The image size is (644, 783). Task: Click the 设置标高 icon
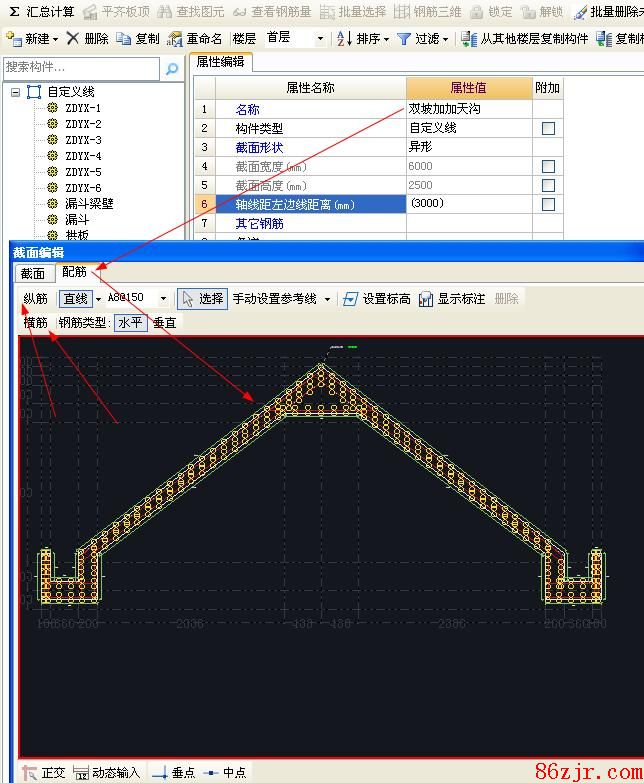pyautogui.click(x=350, y=299)
